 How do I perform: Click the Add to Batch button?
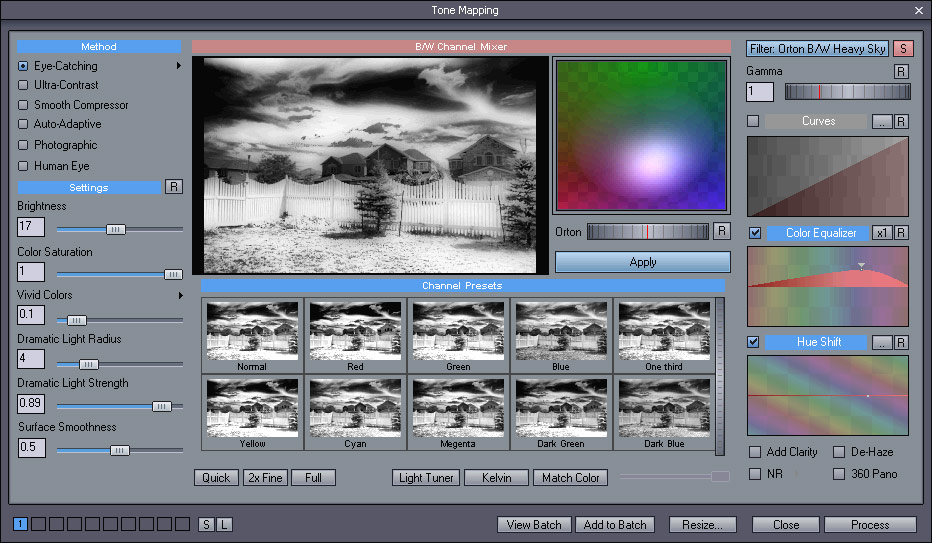click(615, 525)
